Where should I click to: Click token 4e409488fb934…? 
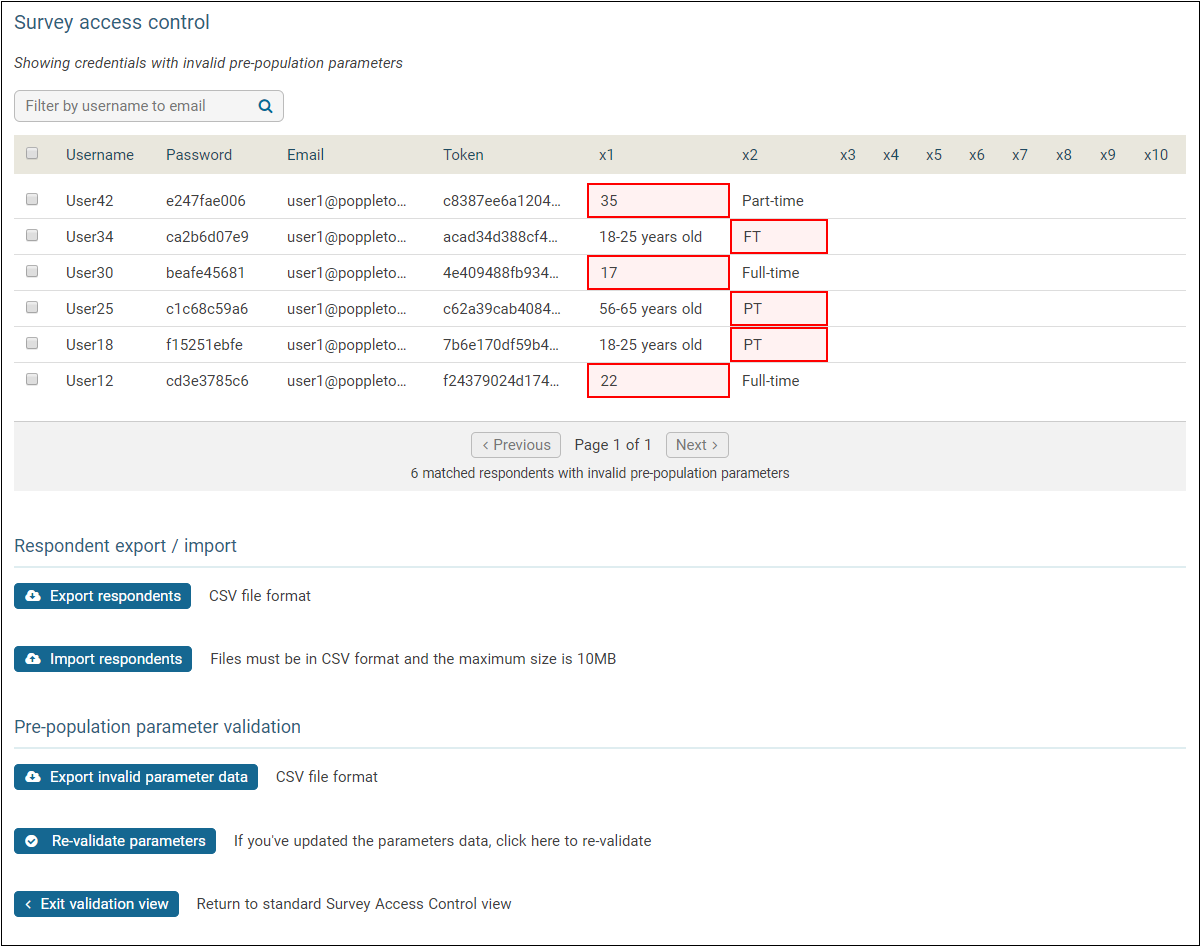pyautogui.click(x=502, y=273)
